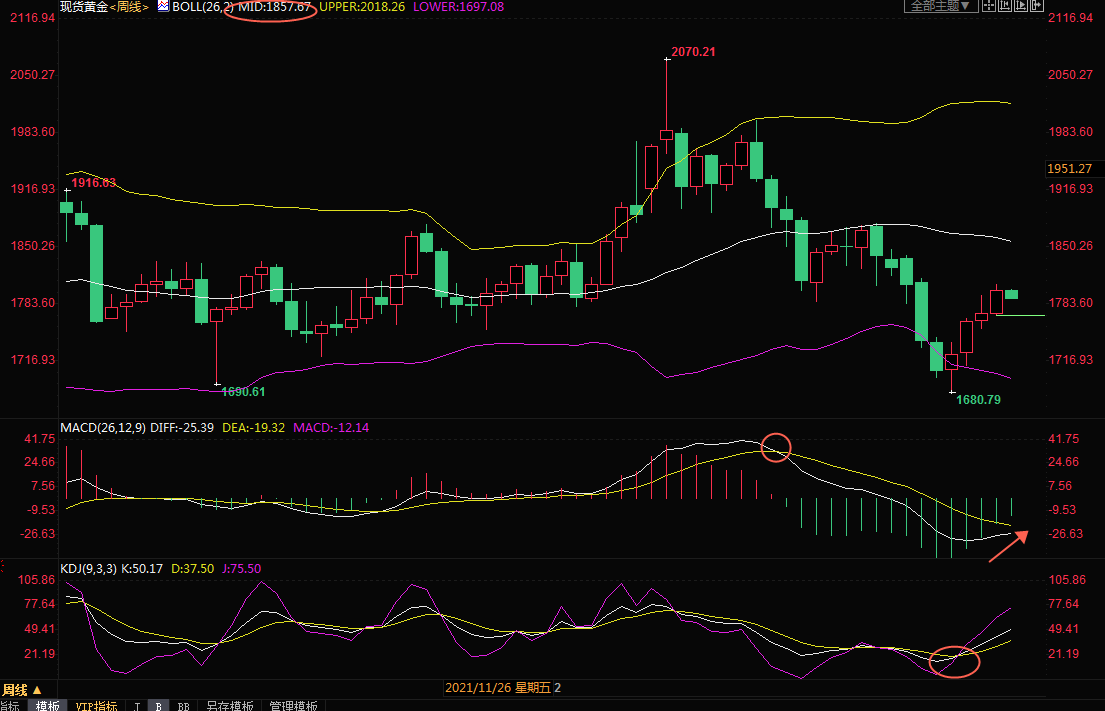Viewport: 1105px width, 711px height.
Task: Click the crosshair cursor icon in top-right toolbar
Action: click(x=989, y=5)
